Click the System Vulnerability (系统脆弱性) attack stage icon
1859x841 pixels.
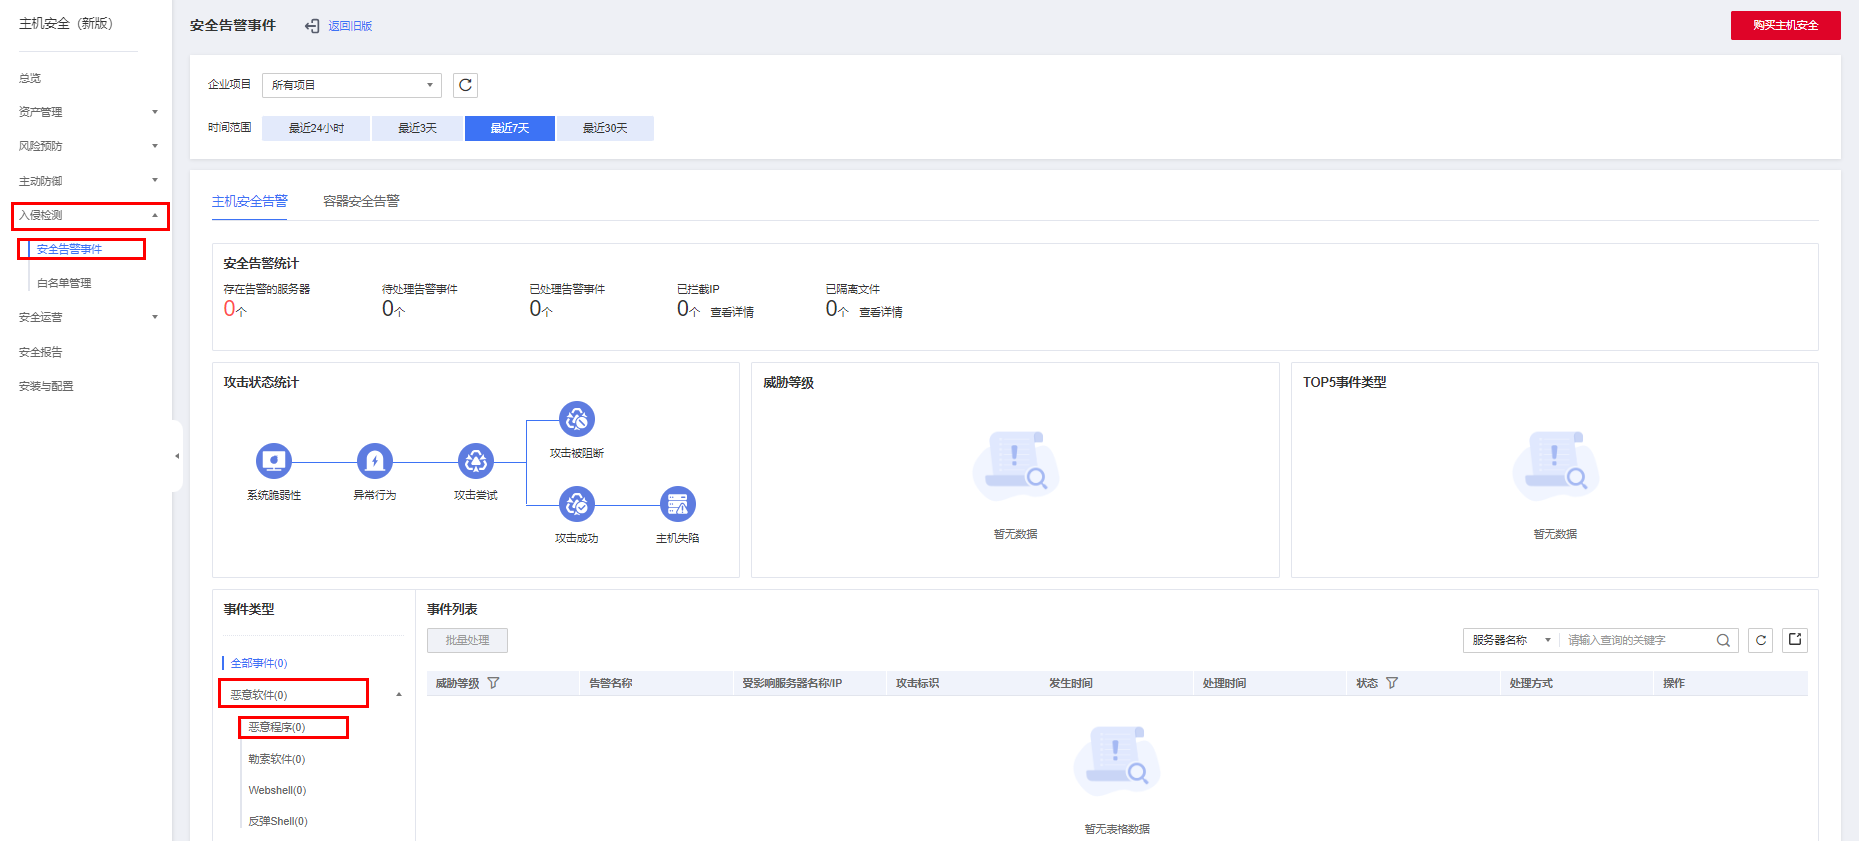pyautogui.click(x=273, y=461)
